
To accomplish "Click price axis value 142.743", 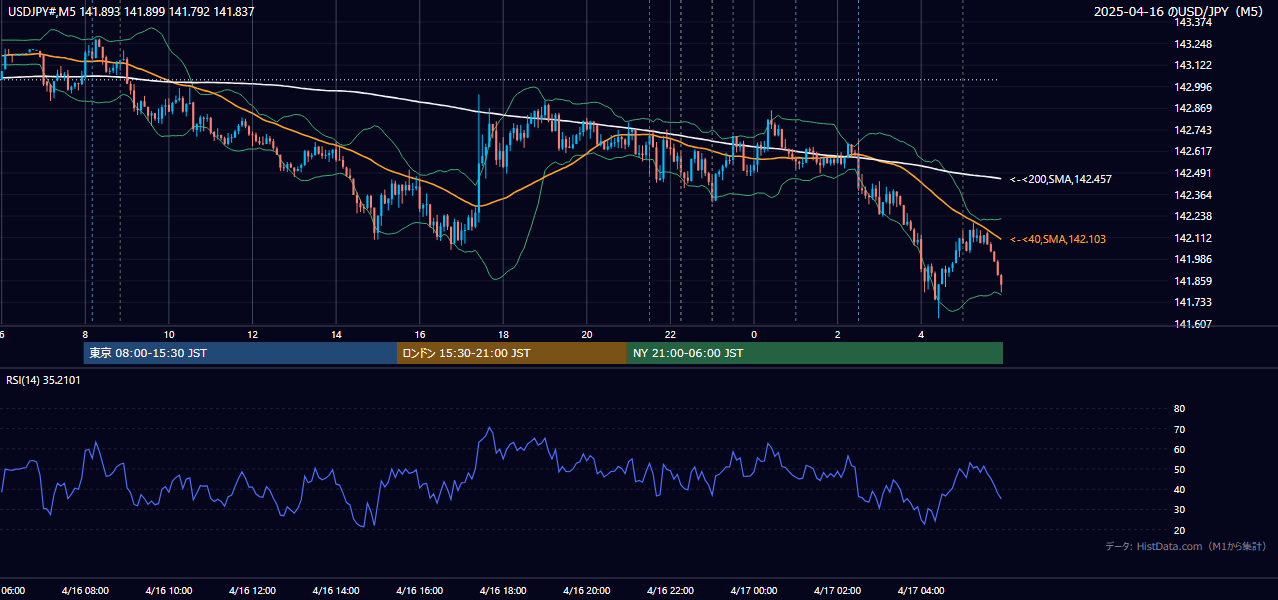I will (1193, 130).
